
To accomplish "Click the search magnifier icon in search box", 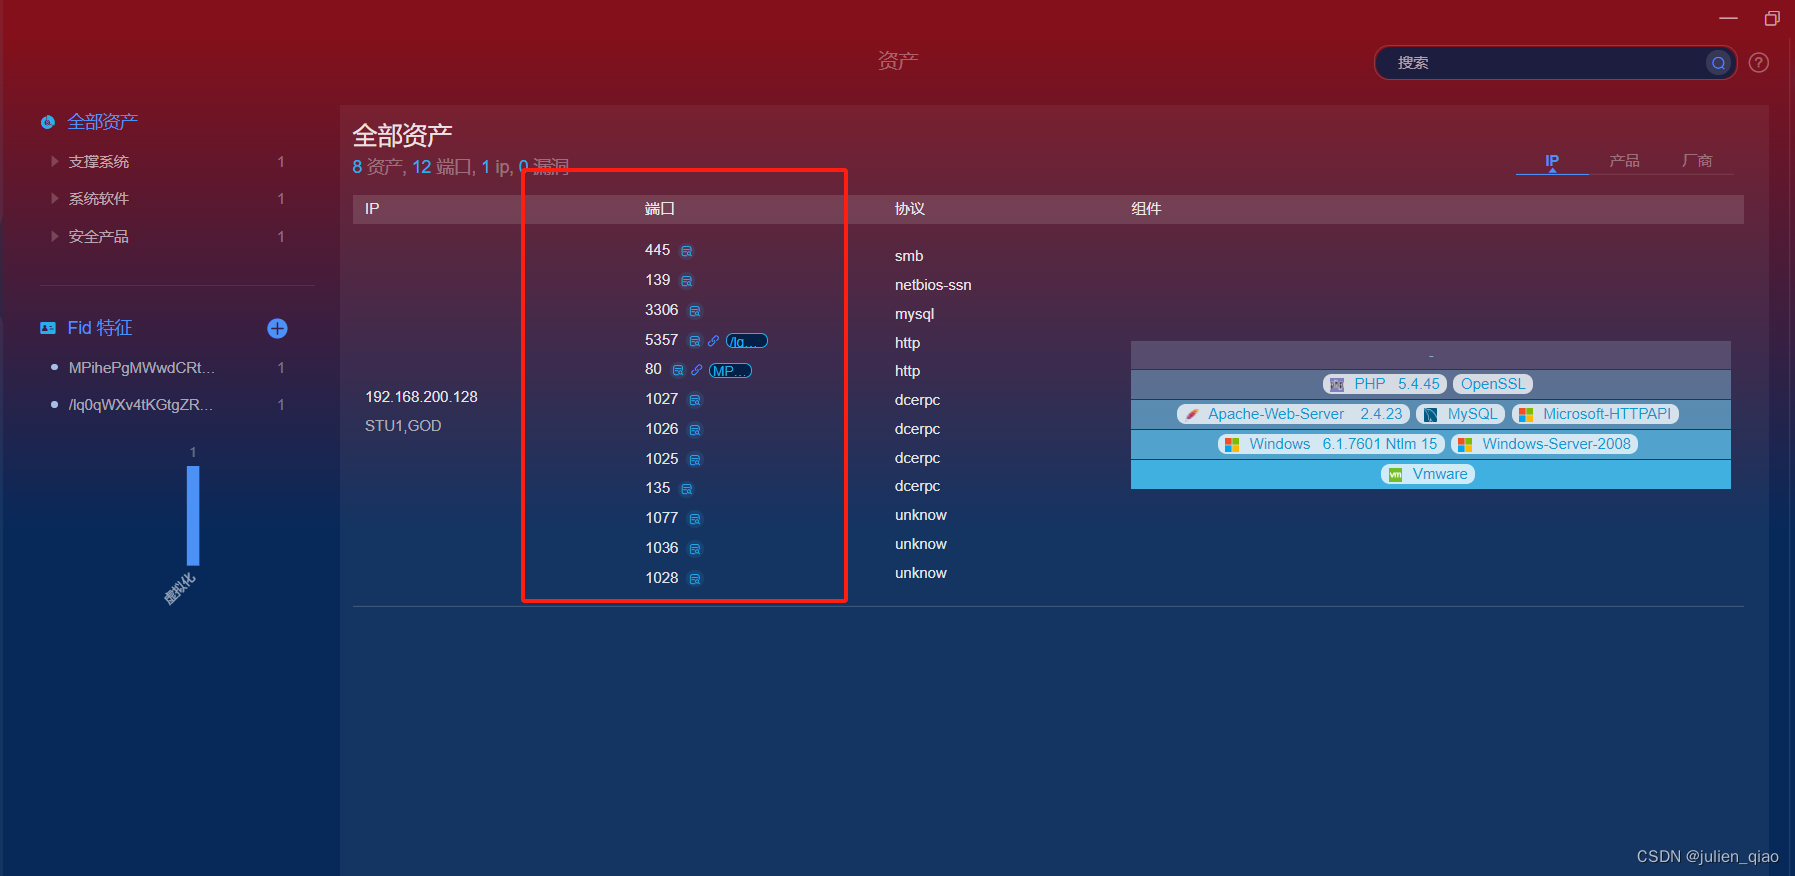I will [x=1718, y=63].
